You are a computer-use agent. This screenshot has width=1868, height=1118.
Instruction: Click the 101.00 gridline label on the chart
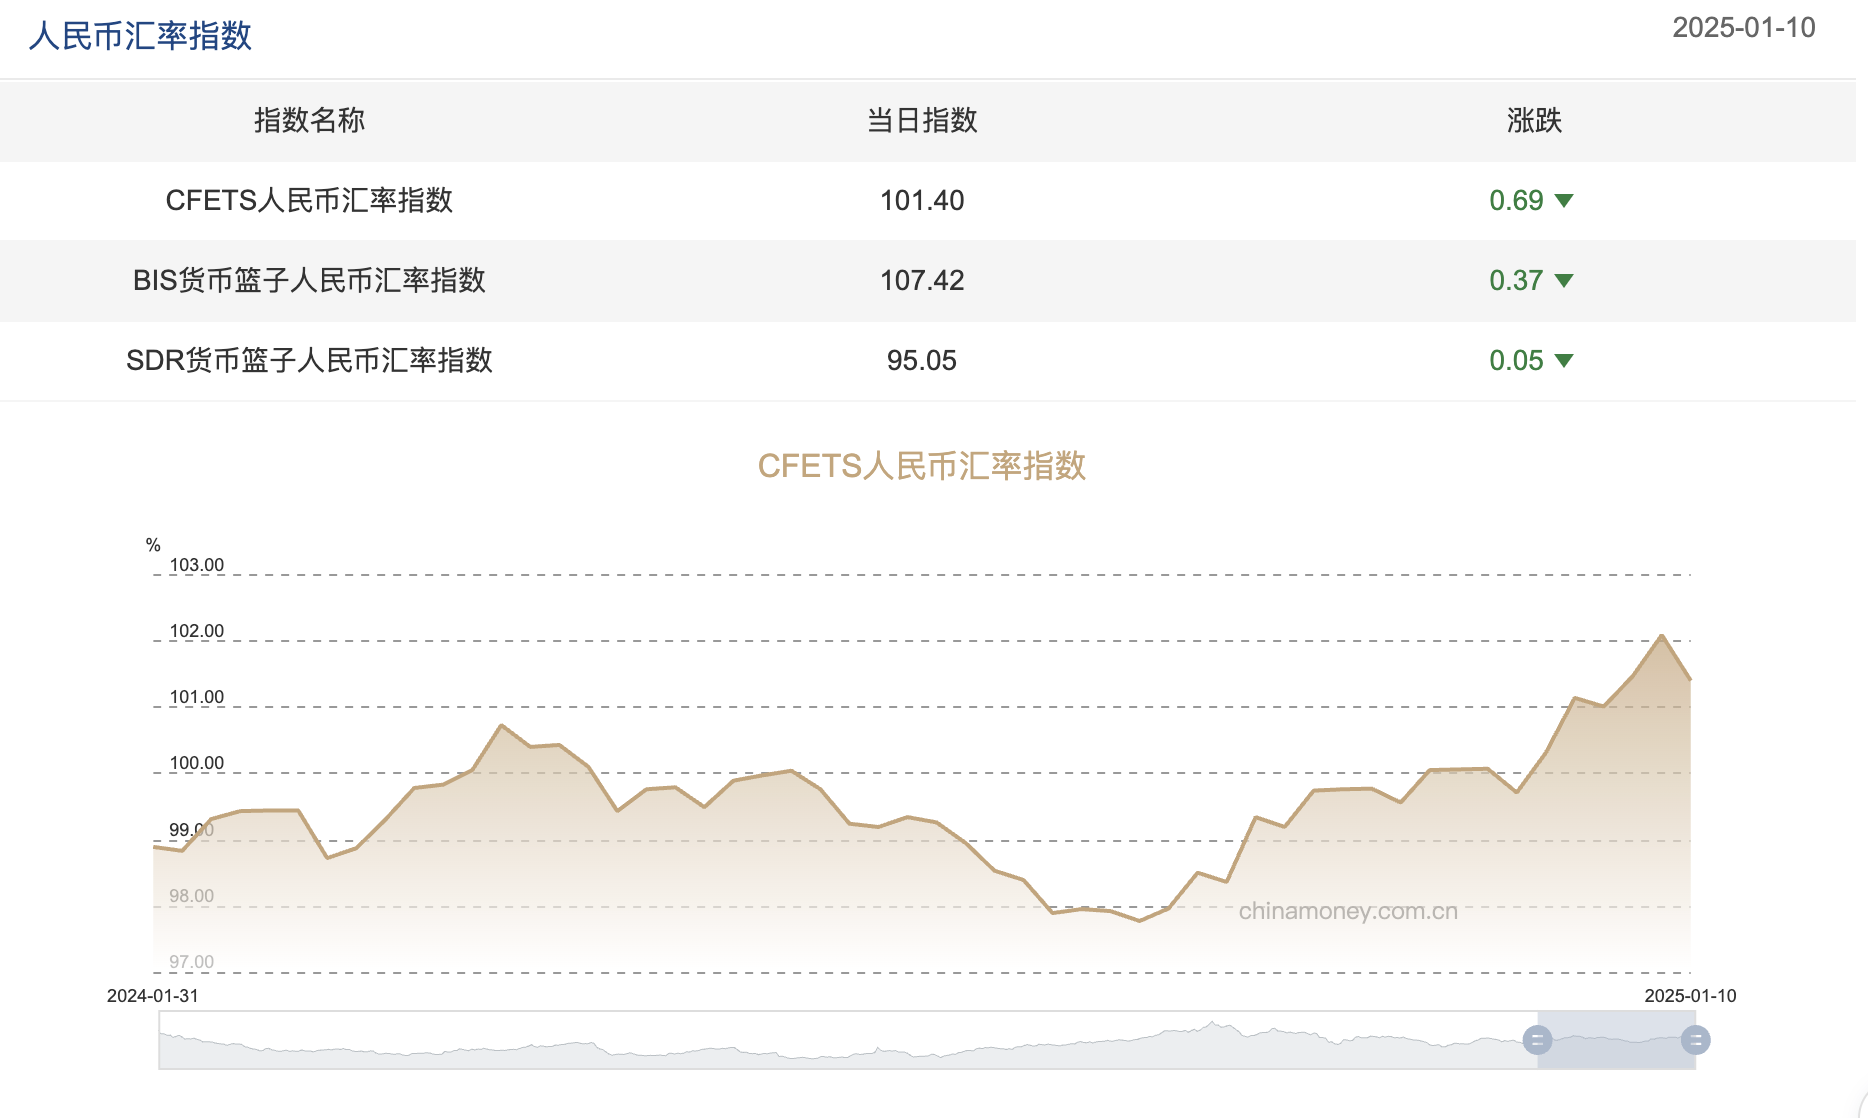click(x=197, y=697)
